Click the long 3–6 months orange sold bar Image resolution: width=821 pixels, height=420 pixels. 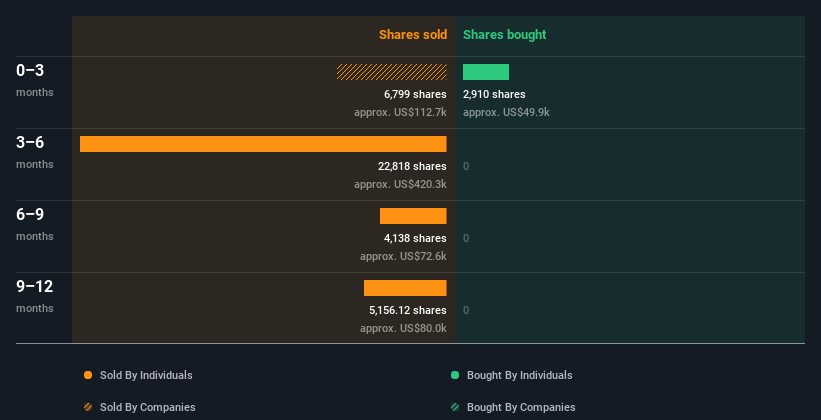[263, 144]
